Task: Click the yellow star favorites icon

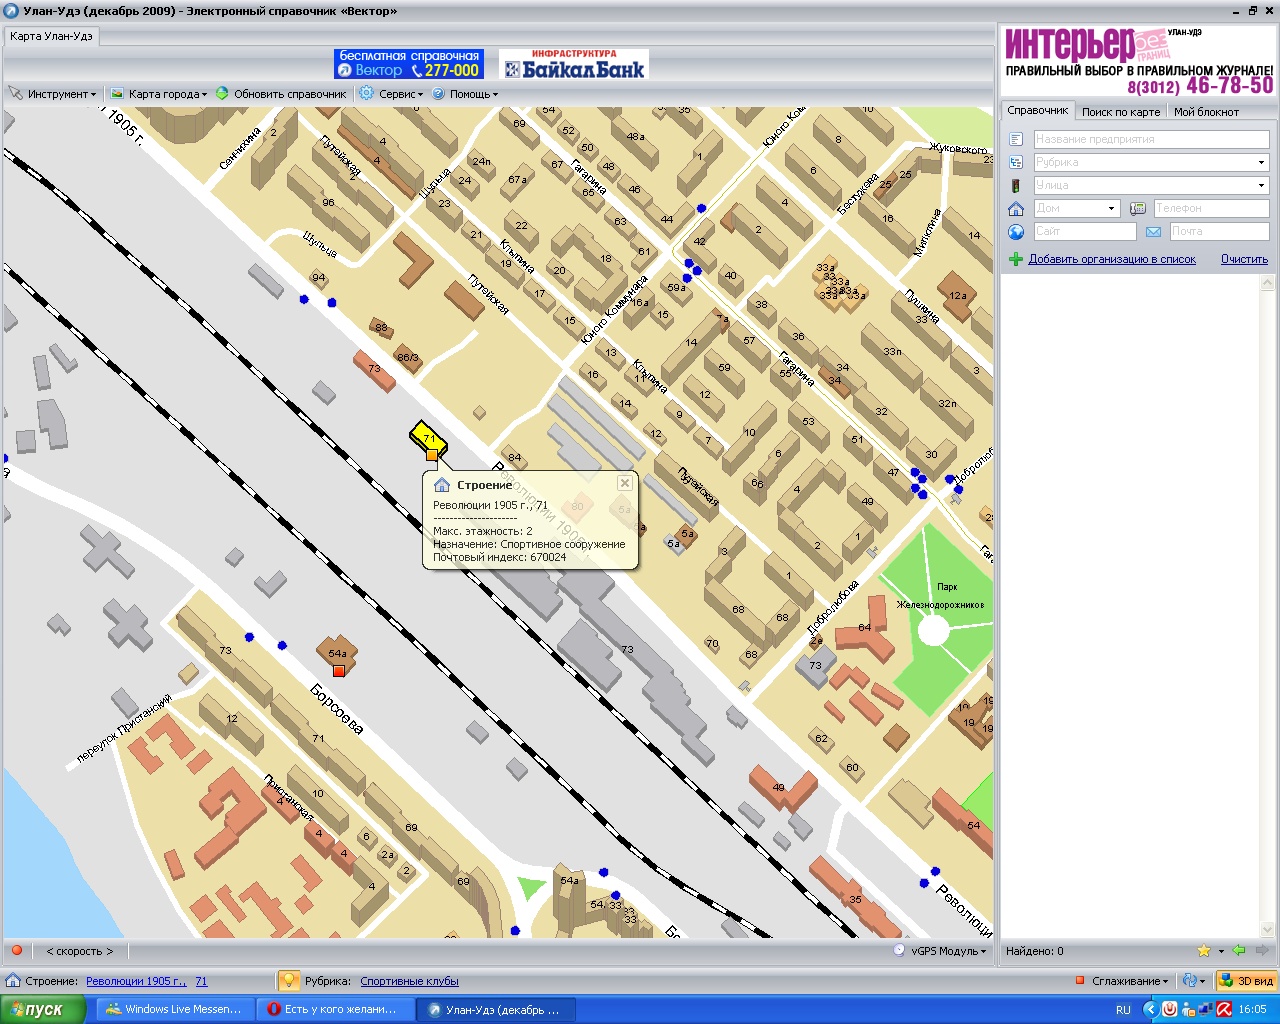Action: point(1204,951)
